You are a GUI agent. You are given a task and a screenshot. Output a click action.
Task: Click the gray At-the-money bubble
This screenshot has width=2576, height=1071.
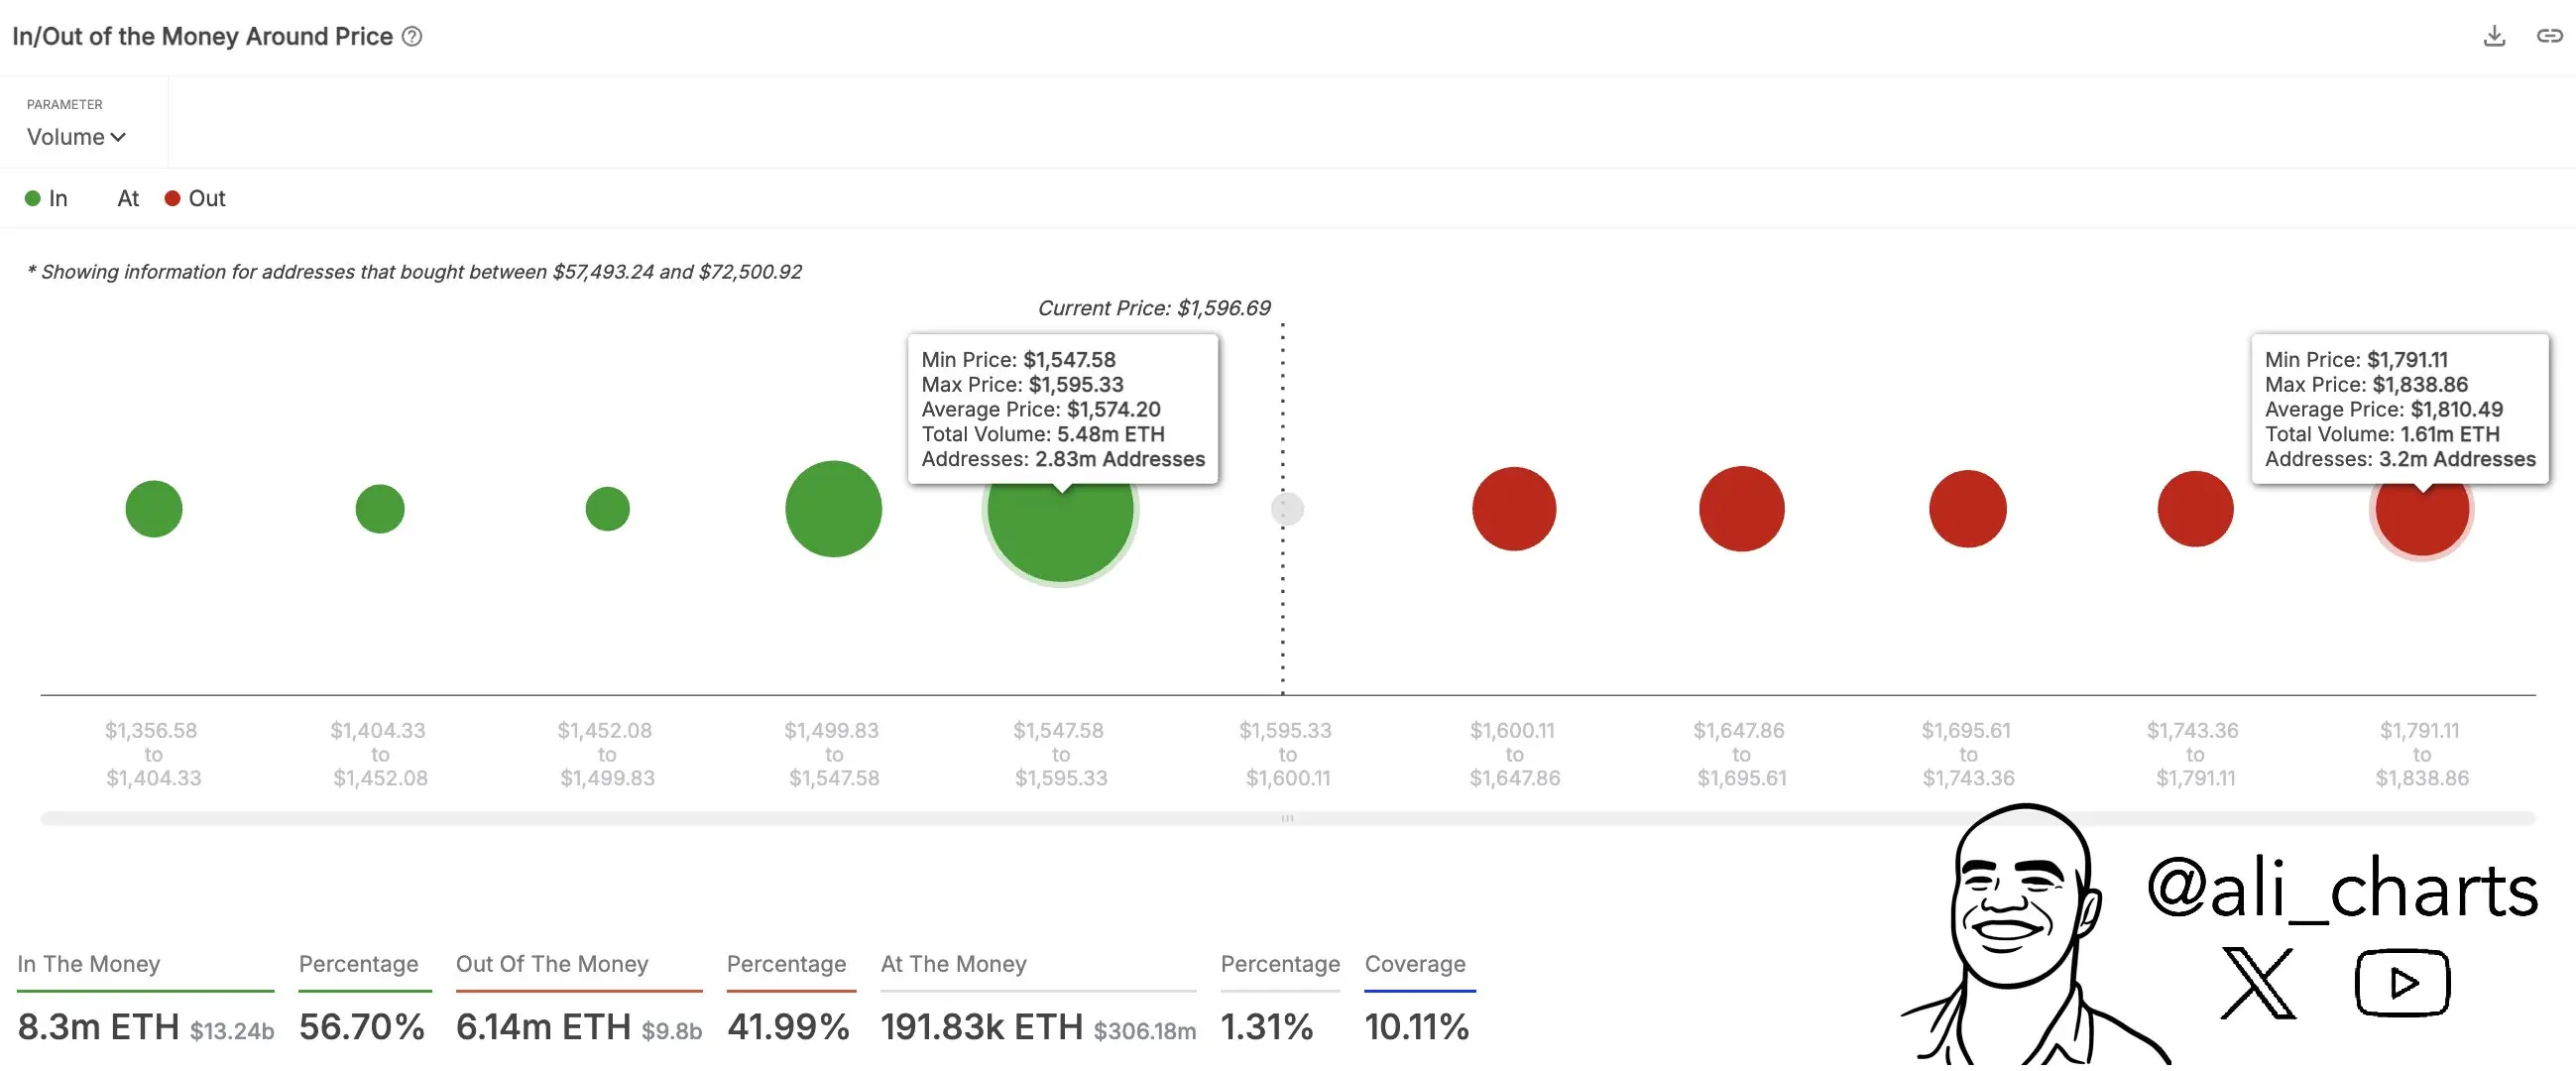(x=1287, y=509)
